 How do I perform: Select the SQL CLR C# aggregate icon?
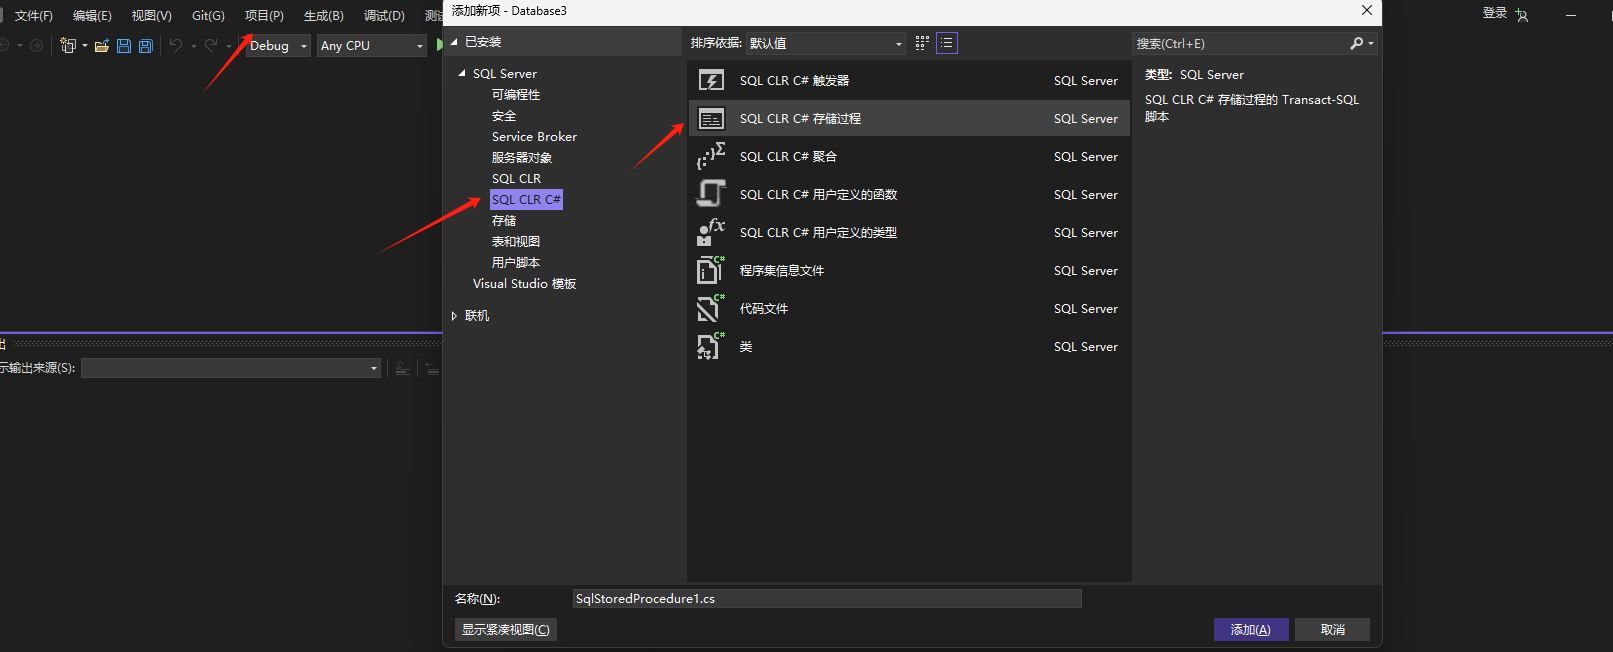[x=711, y=157]
